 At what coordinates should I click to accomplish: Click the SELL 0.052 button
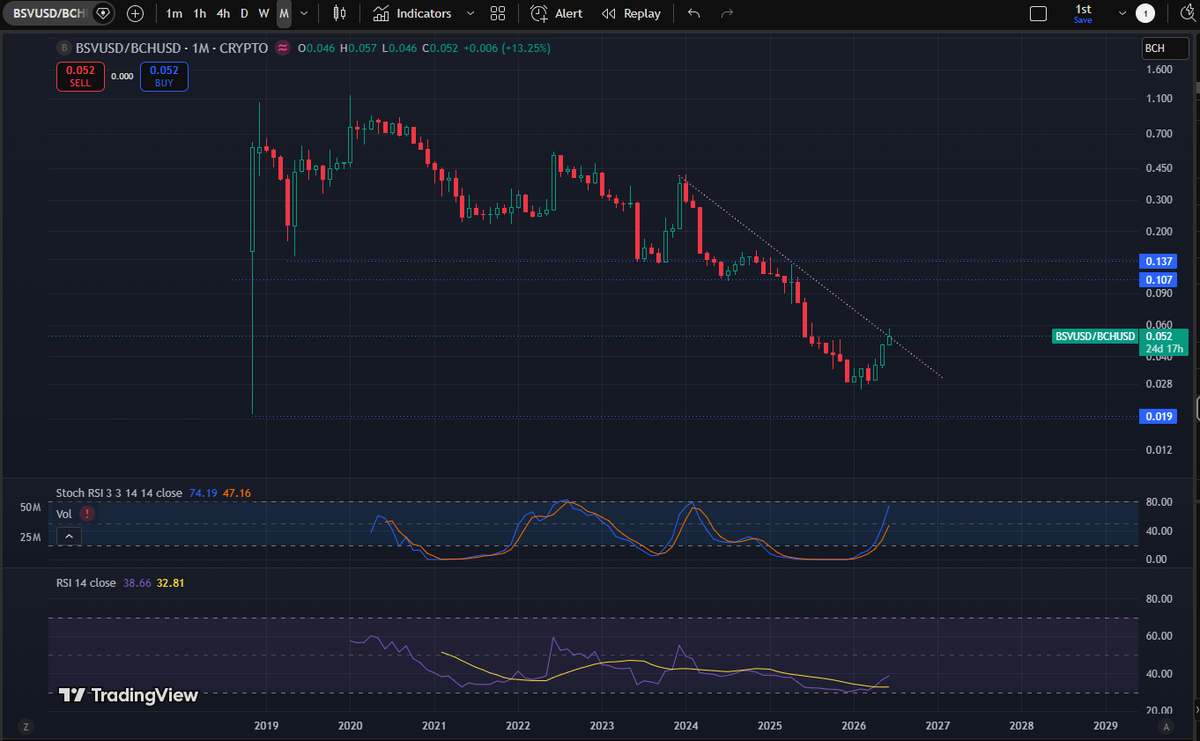point(80,76)
